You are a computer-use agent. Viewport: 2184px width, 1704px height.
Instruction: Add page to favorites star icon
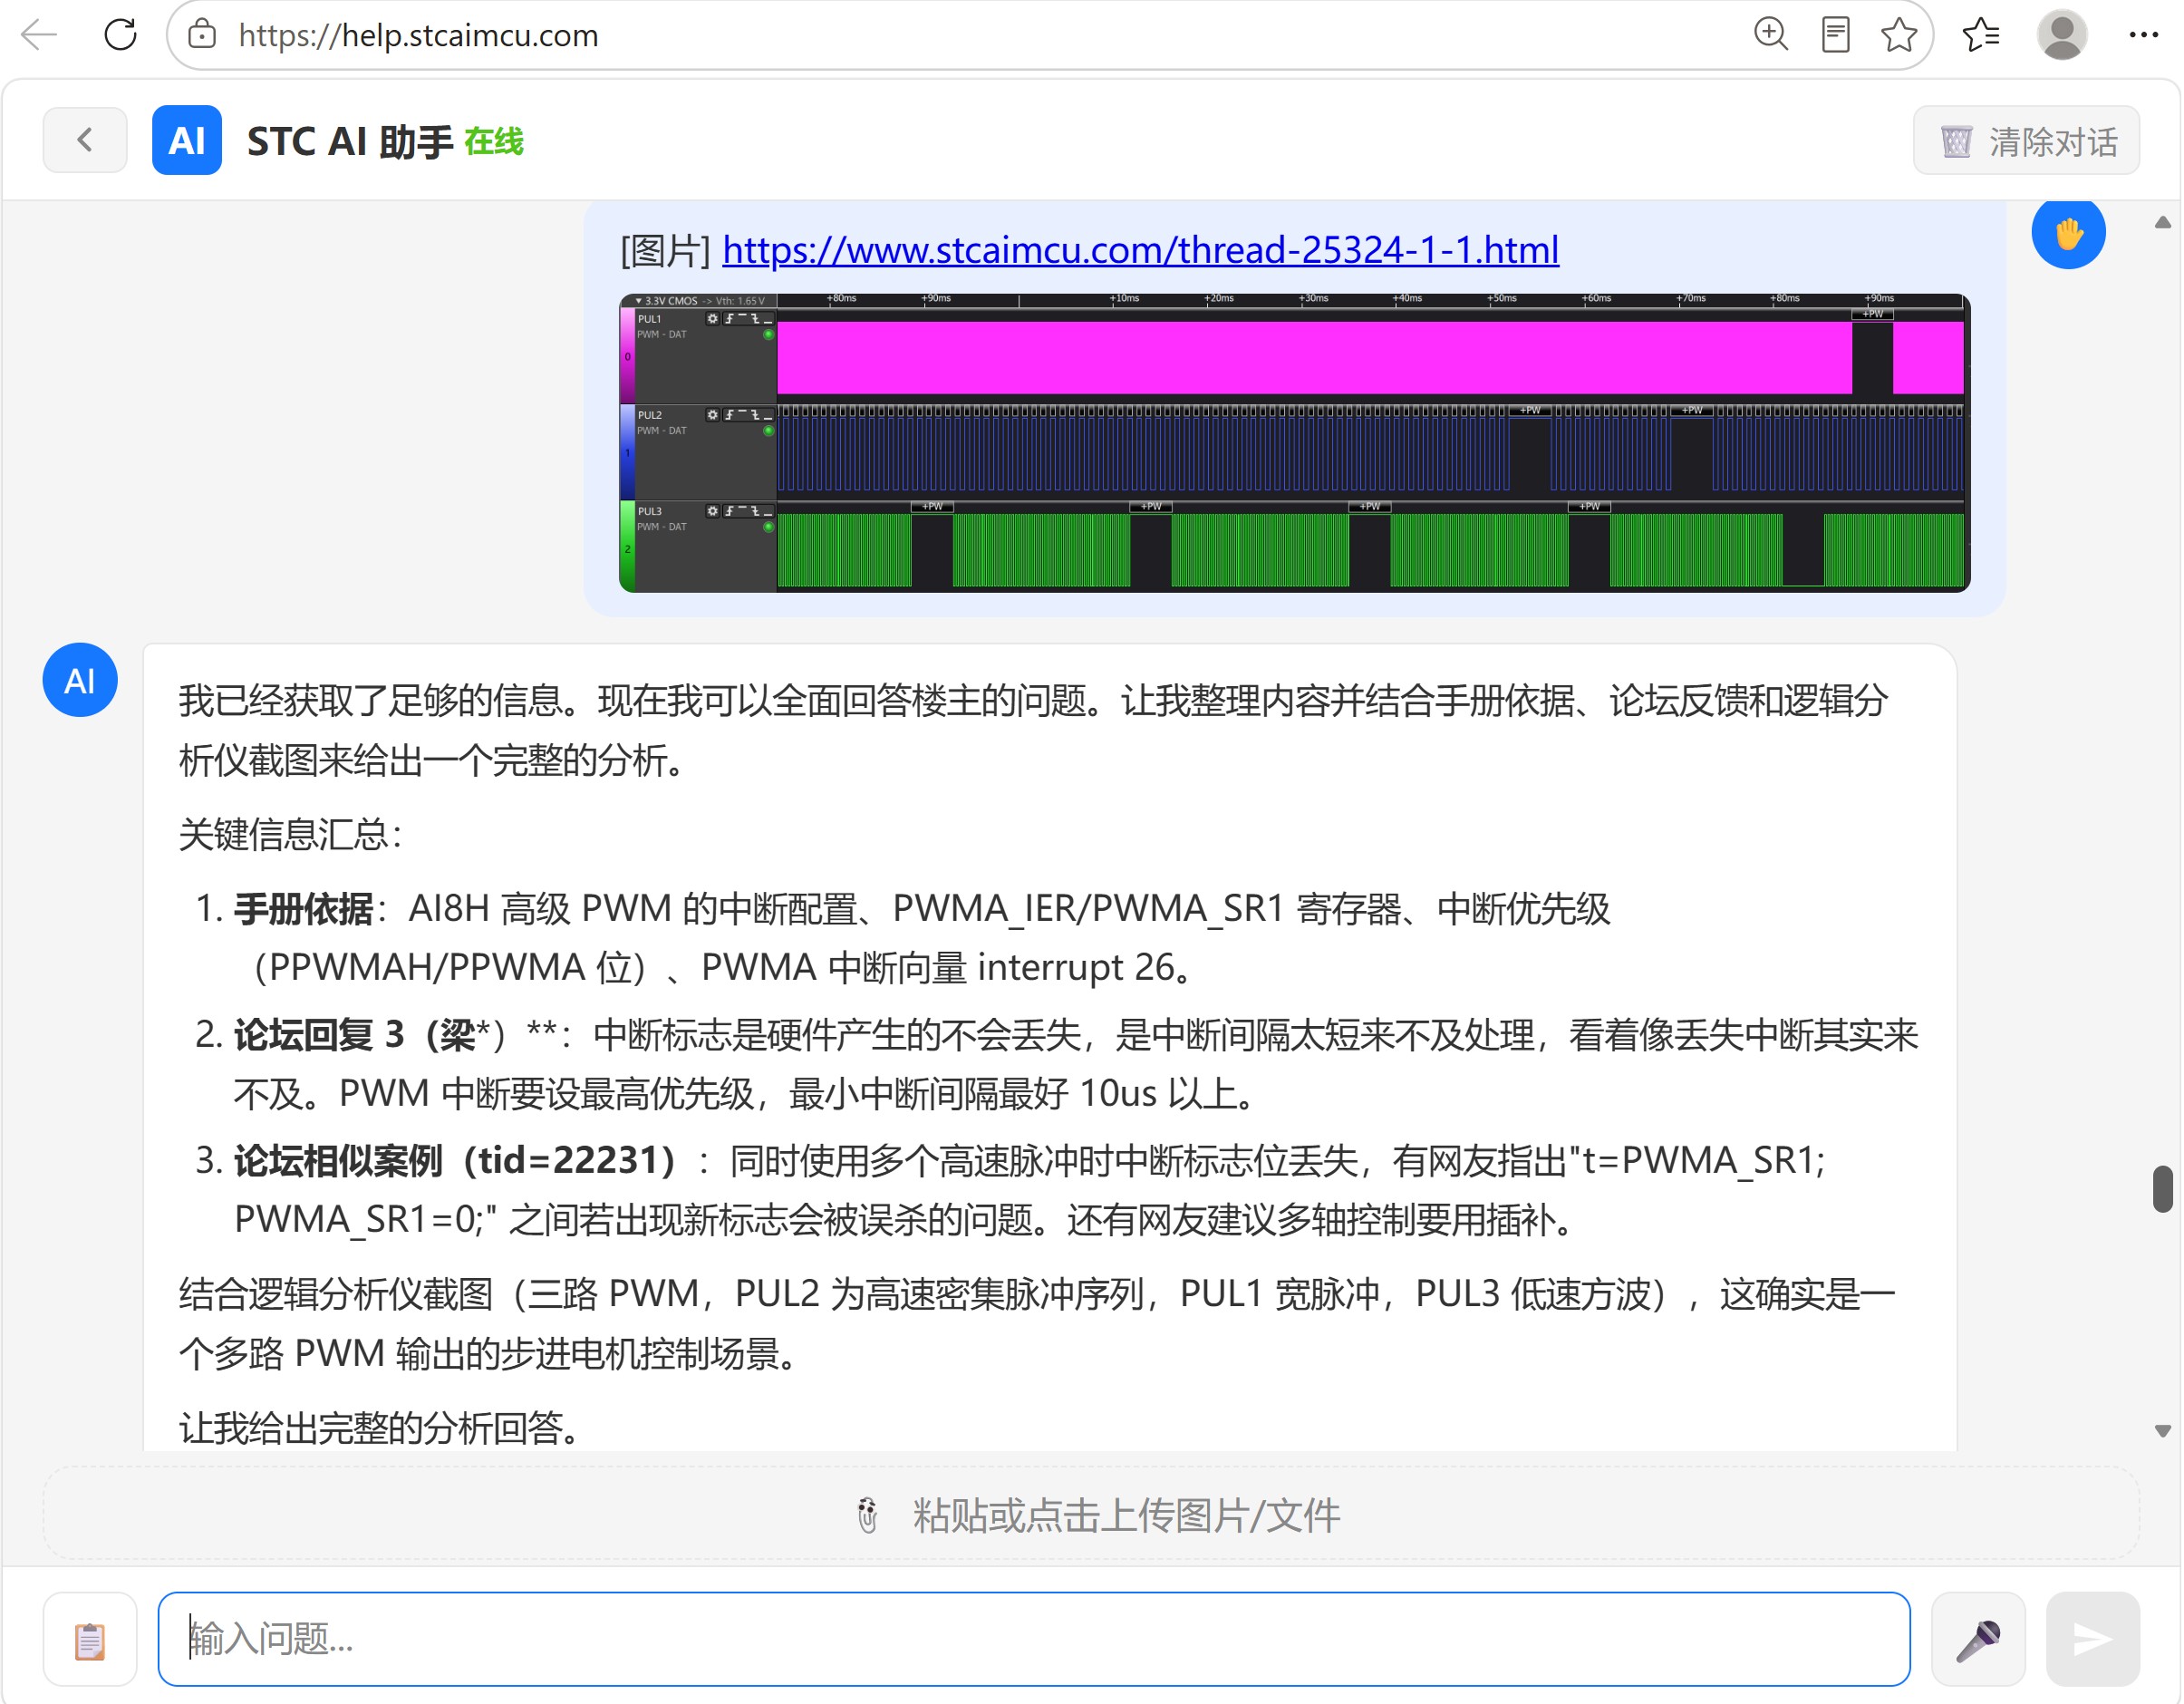pyautogui.click(x=1899, y=35)
